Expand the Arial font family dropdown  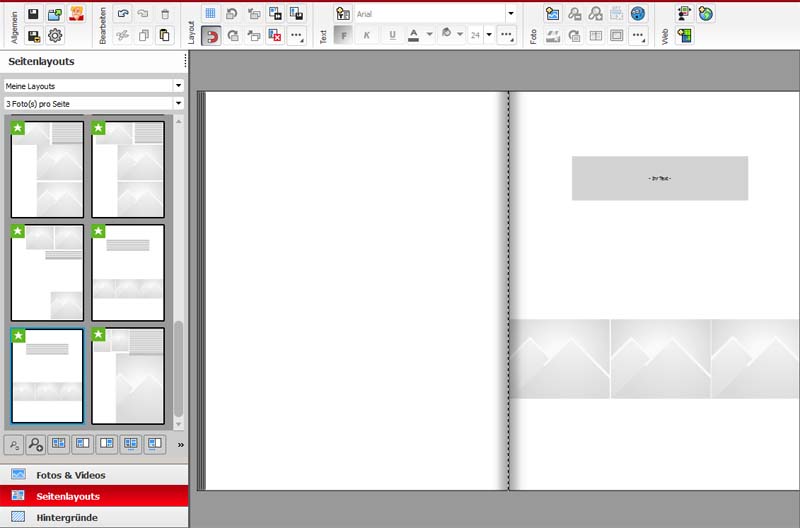click(x=511, y=14)
